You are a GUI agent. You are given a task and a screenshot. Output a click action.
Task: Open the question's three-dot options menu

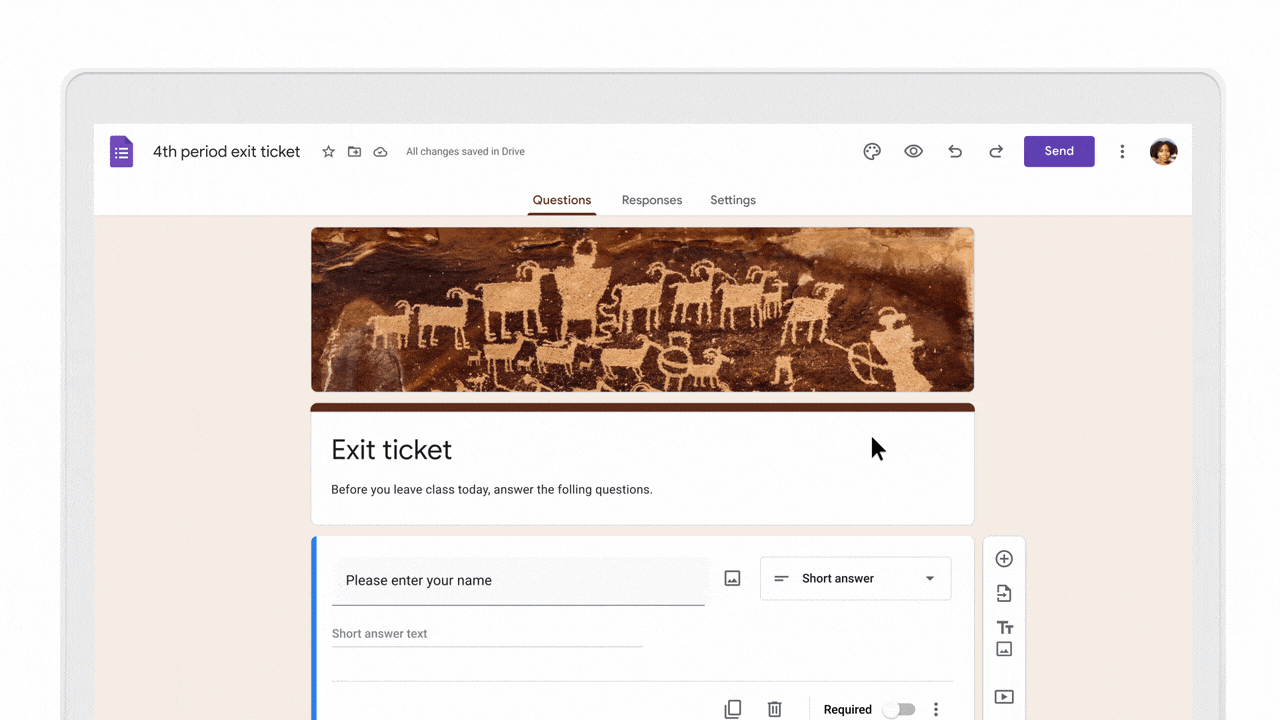tap(936, 708)
